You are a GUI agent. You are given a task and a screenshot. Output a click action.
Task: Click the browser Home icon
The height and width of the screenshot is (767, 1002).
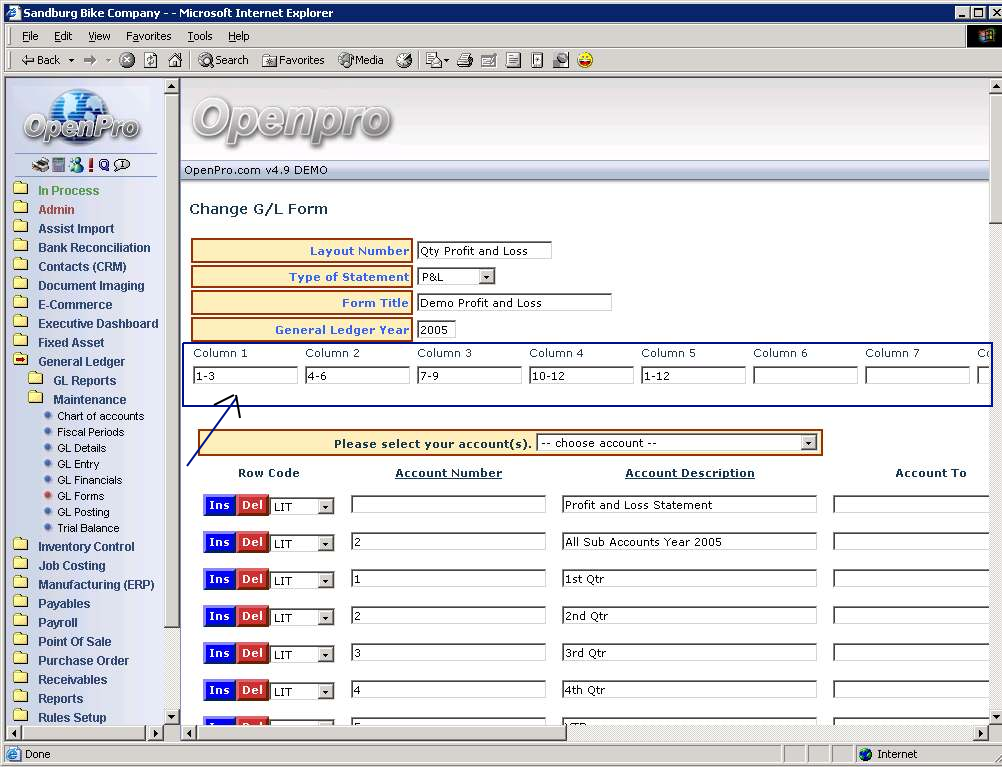(175, 60)
